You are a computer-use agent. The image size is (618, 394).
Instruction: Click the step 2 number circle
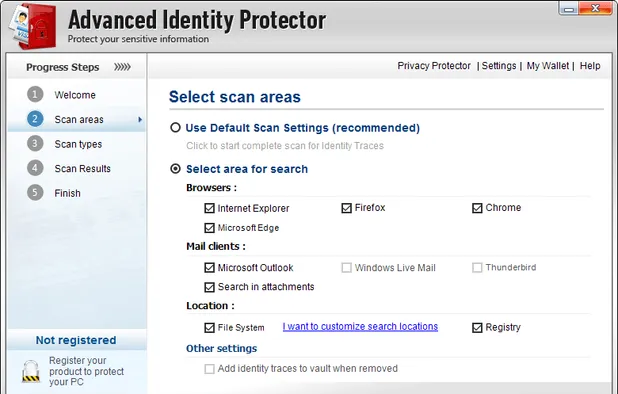pos(35,119)
